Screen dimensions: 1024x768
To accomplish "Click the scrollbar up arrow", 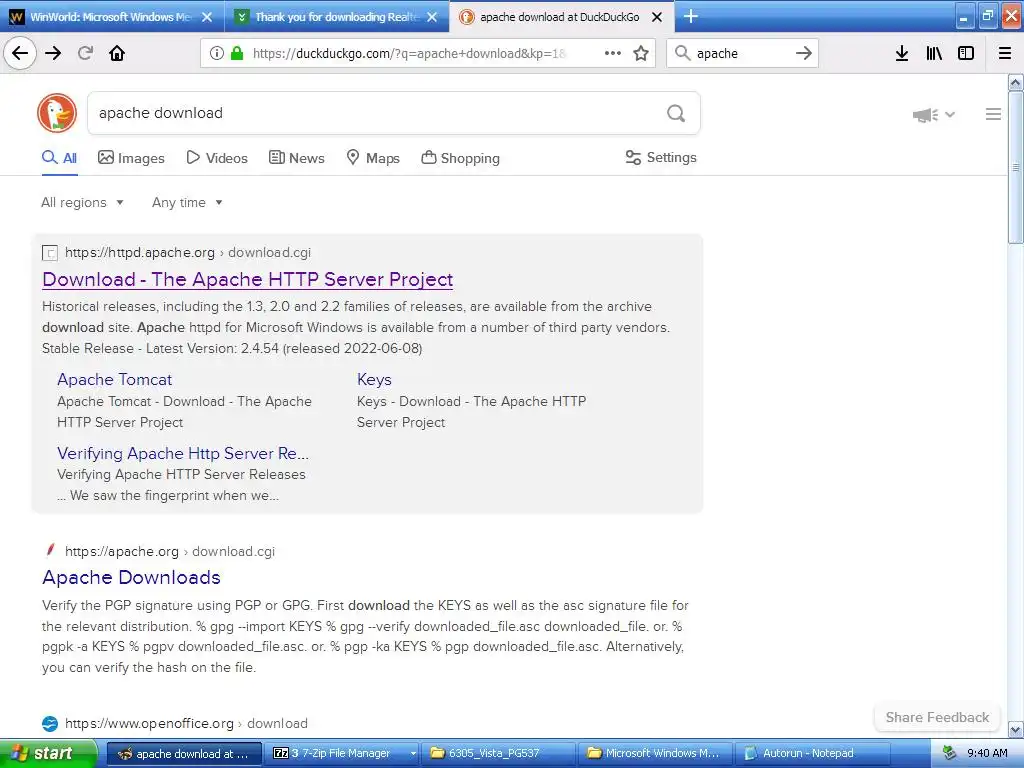I will click(x=1016, y=82).
